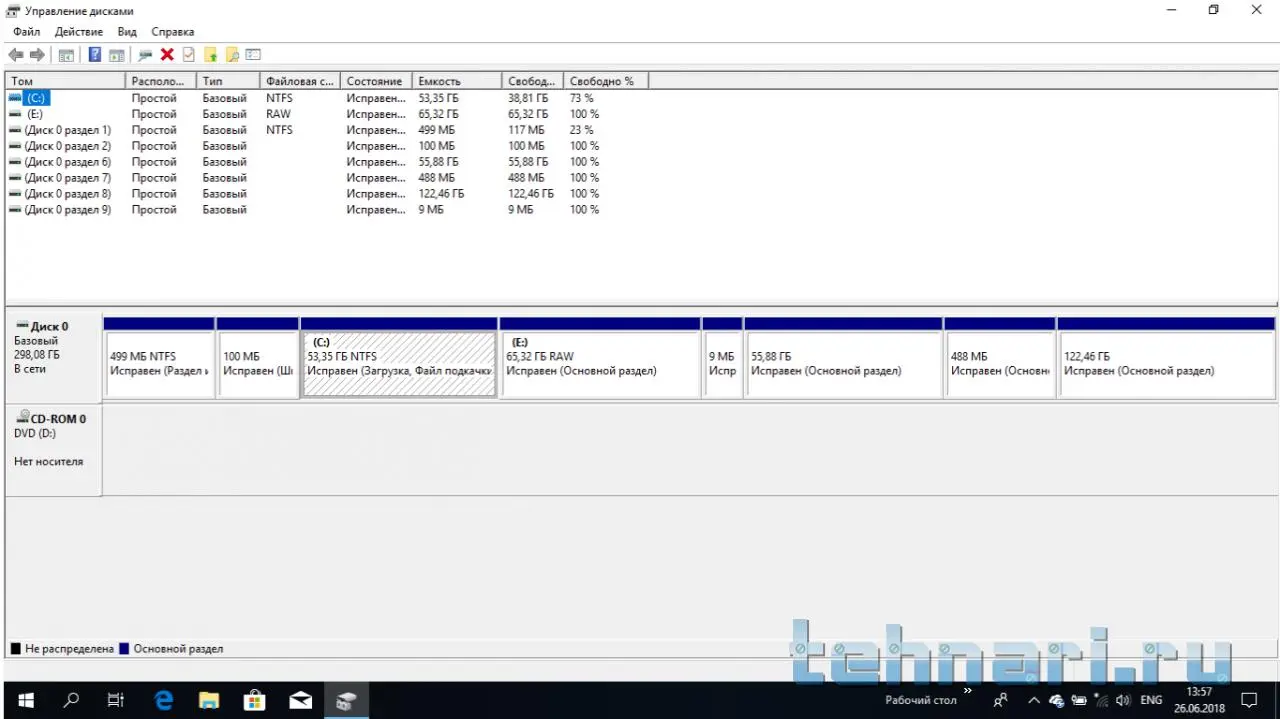This screenshot has width=1280, height=719.
Task: Sort by the Том column header
Action: (x=65, y=81)
